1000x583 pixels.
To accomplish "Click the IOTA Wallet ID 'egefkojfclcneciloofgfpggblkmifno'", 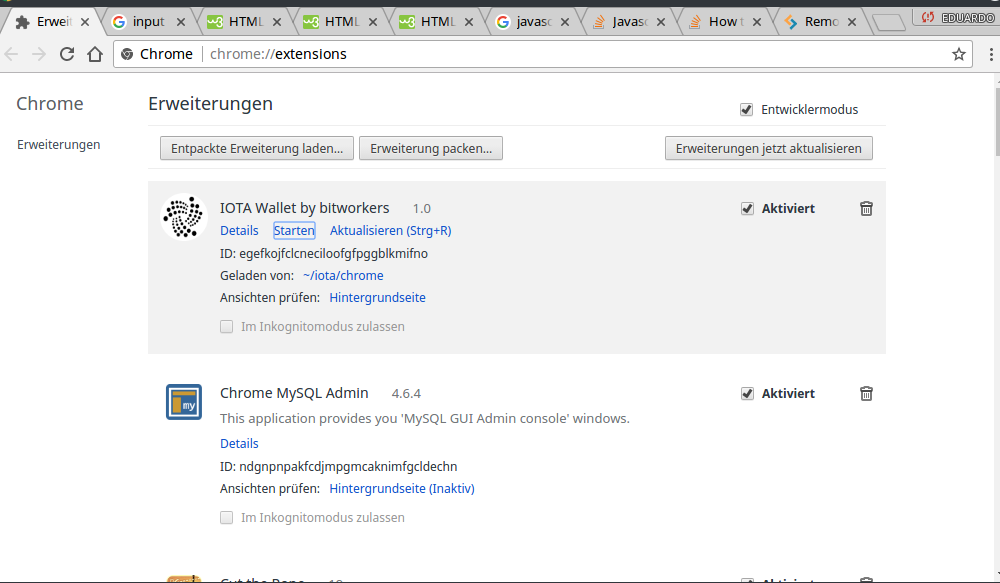I will click(x=334, y=254).
